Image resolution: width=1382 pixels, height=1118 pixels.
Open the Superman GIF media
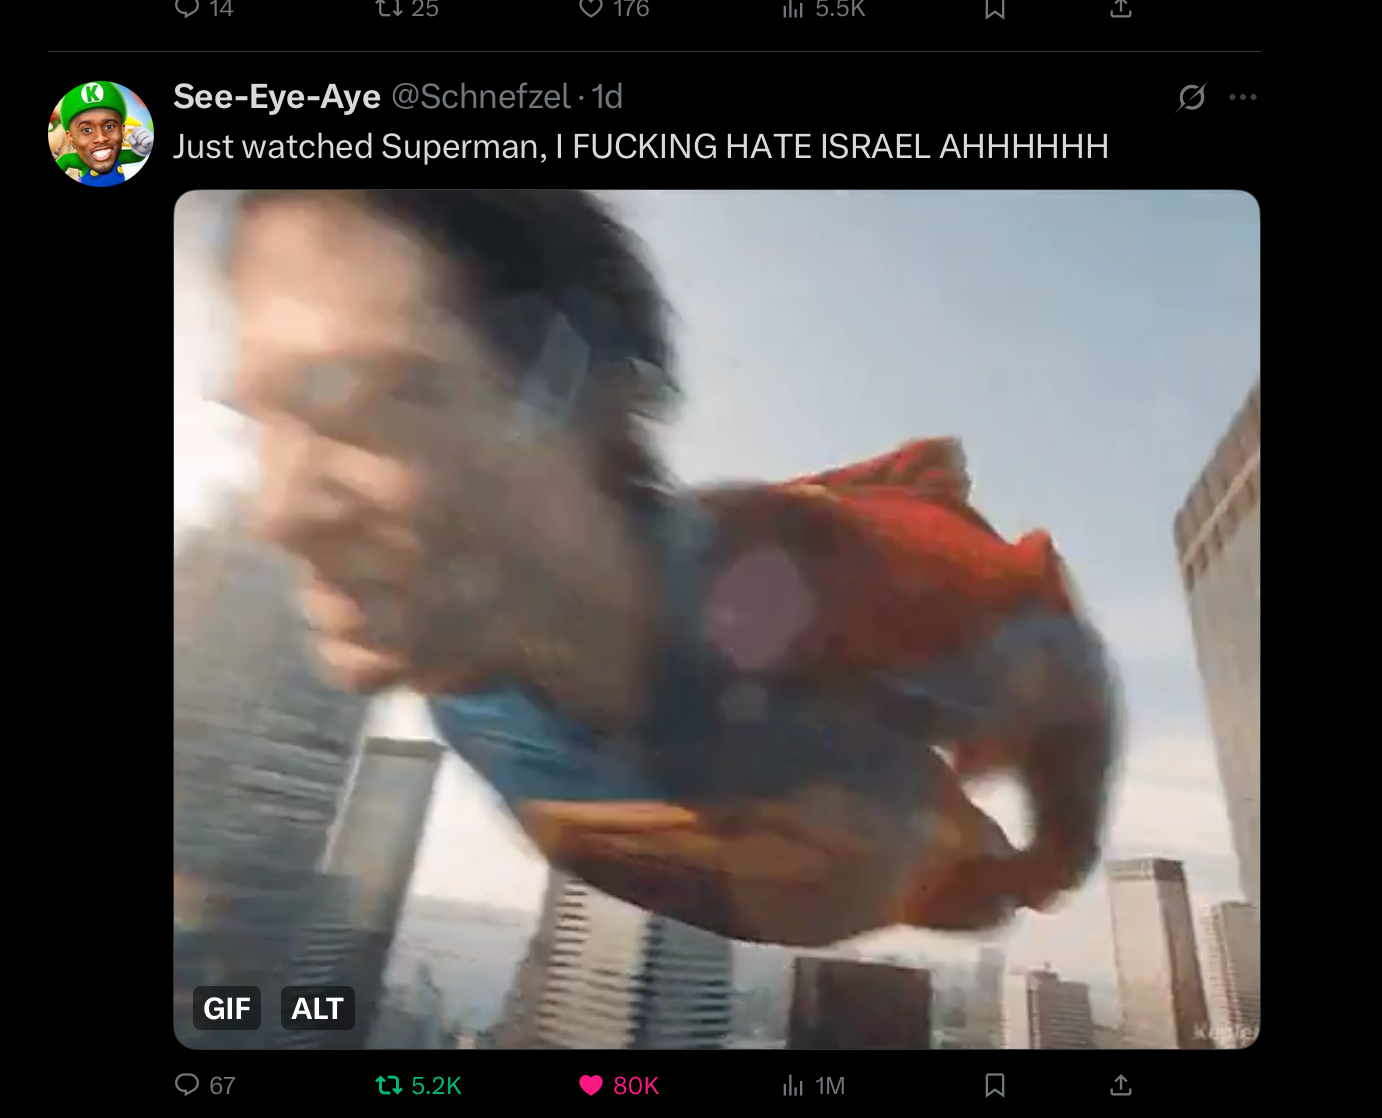(716, 619)
